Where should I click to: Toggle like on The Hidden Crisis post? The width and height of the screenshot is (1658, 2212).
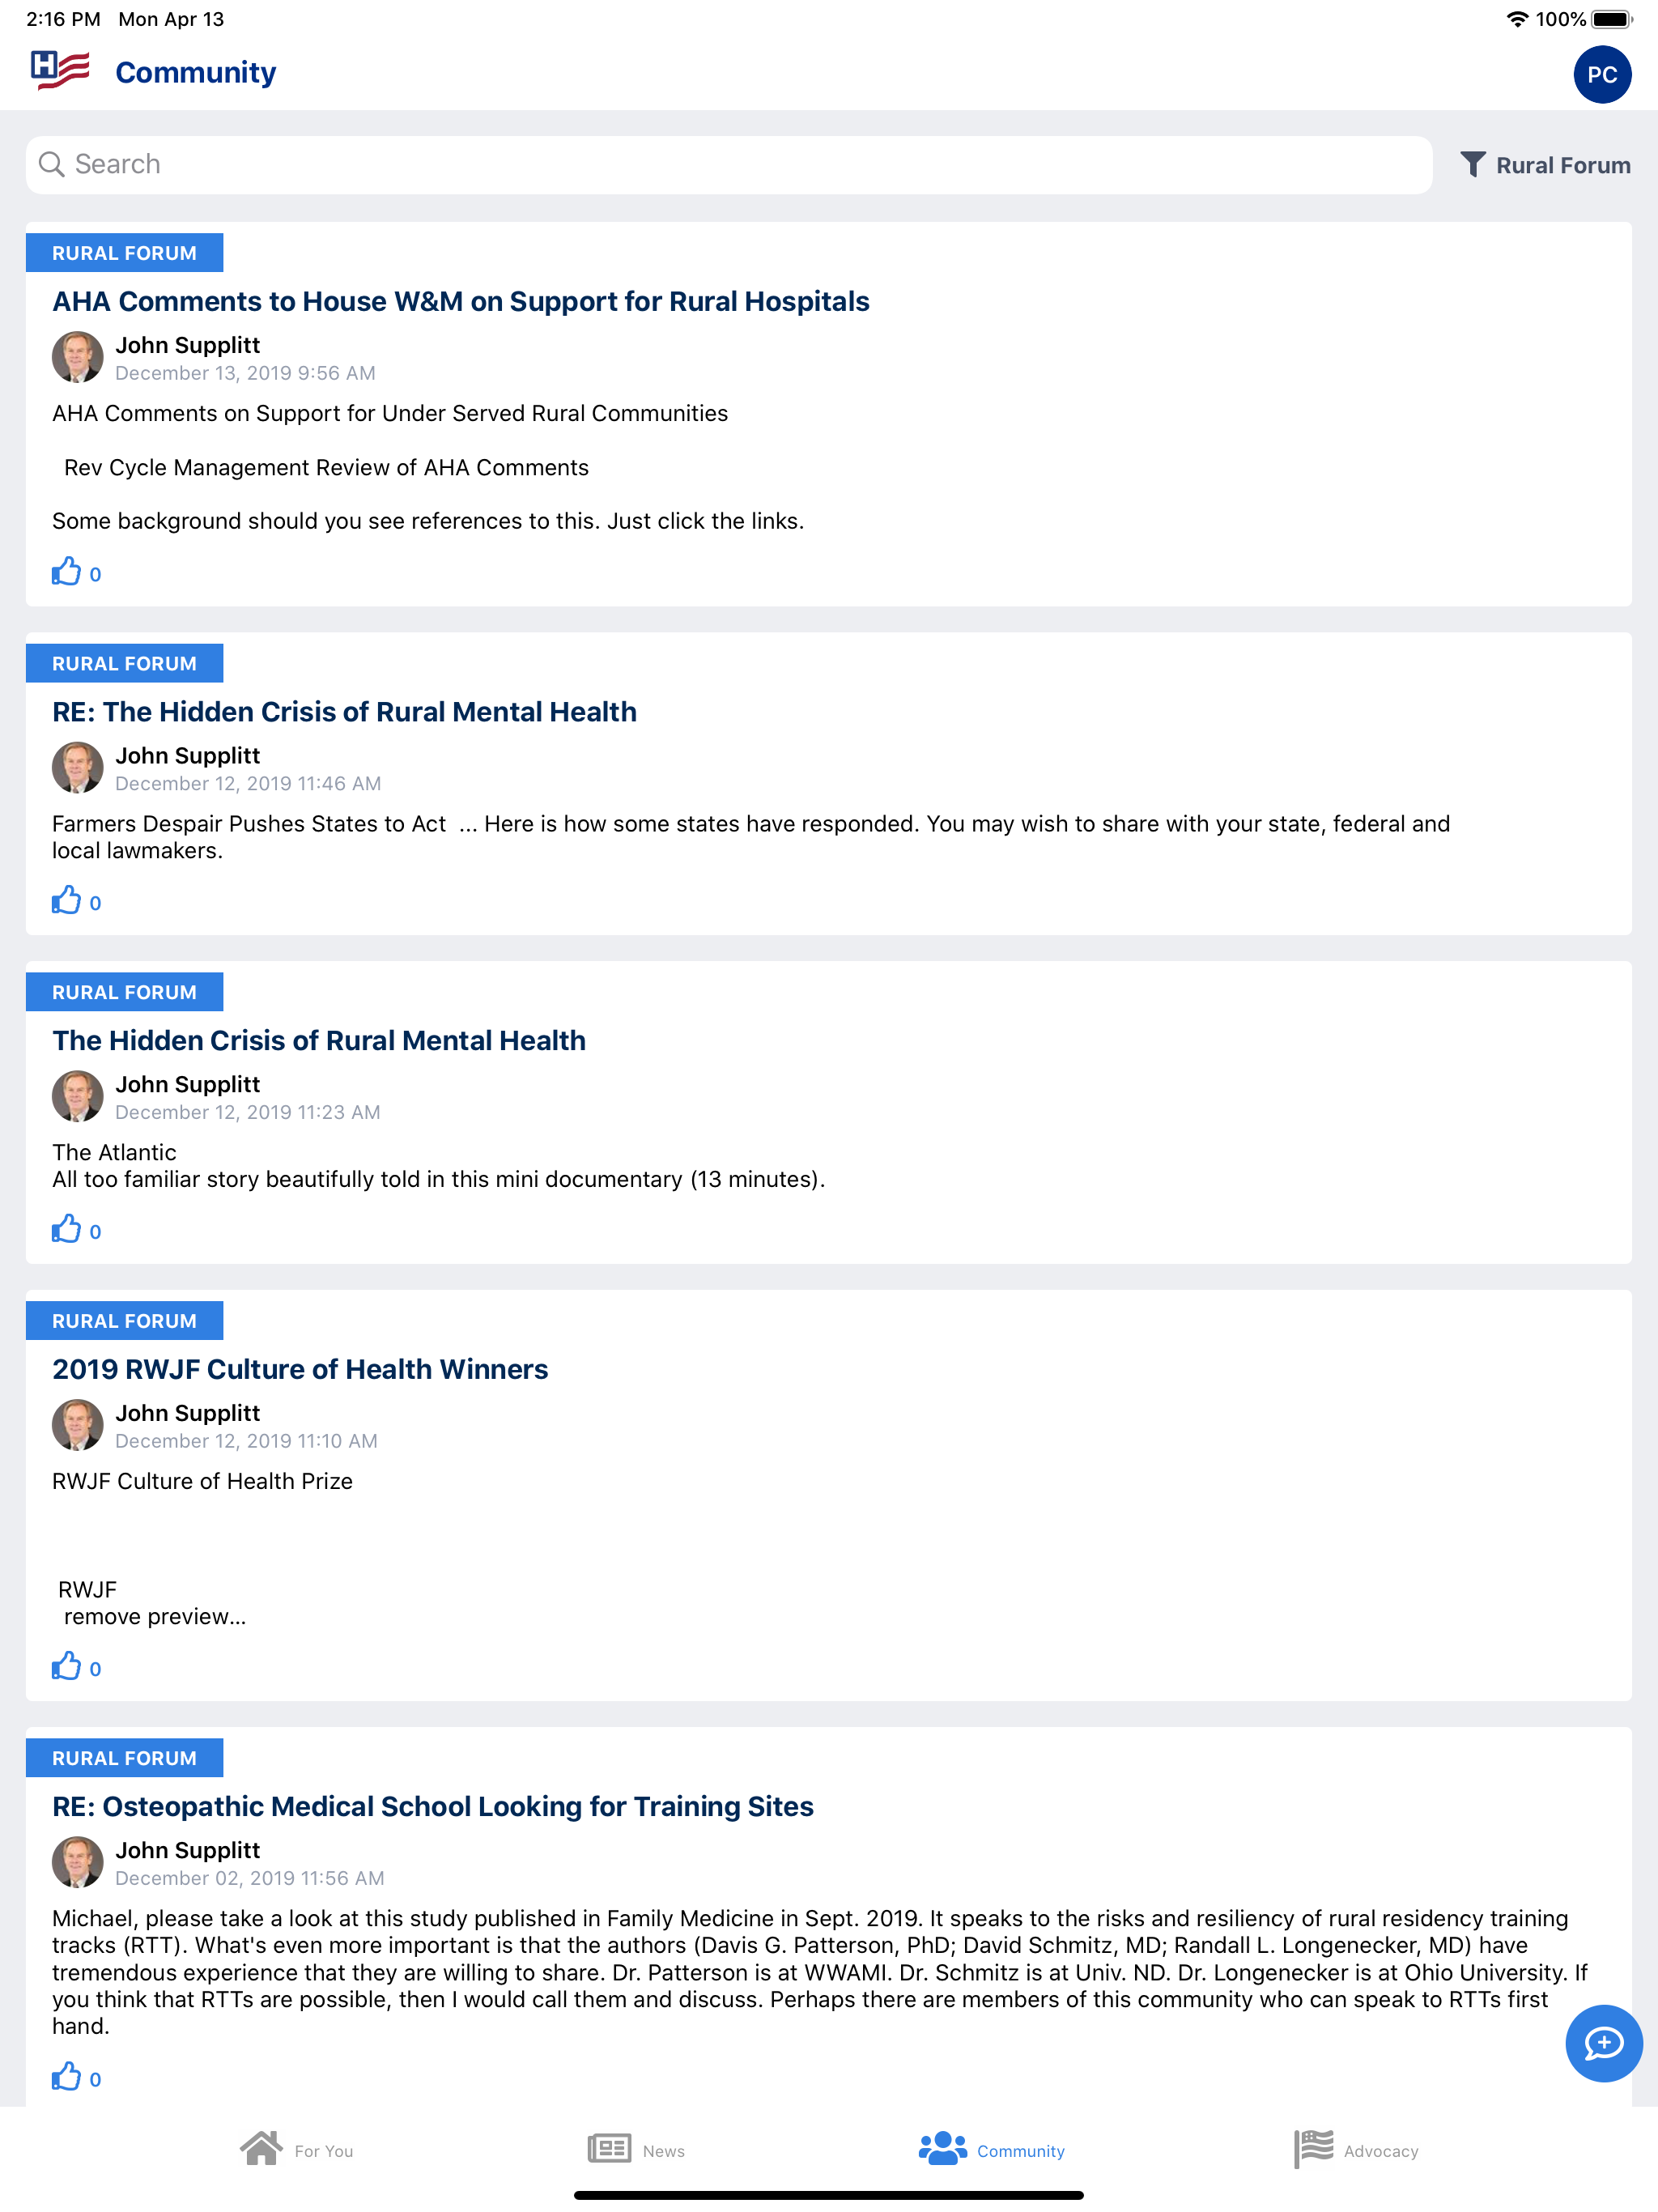[66, 1229]
